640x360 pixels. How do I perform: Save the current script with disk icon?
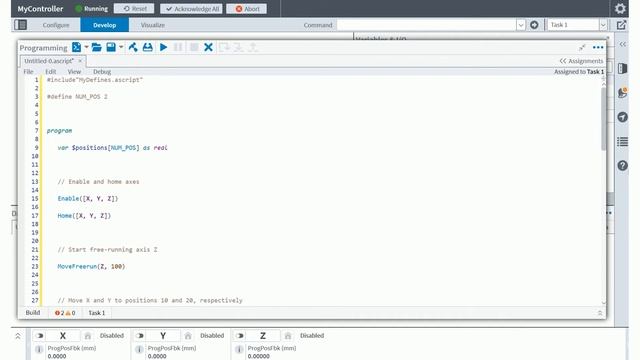(111, 47)
